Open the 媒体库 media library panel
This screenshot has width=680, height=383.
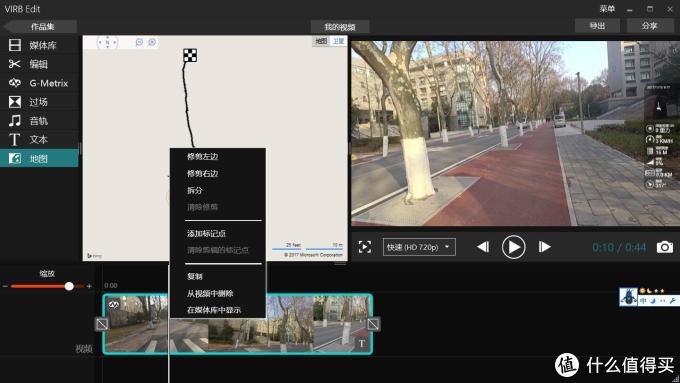39,45
